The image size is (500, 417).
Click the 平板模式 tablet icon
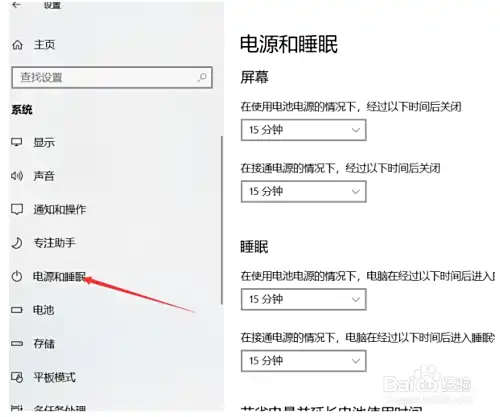(x=17, y=377)
